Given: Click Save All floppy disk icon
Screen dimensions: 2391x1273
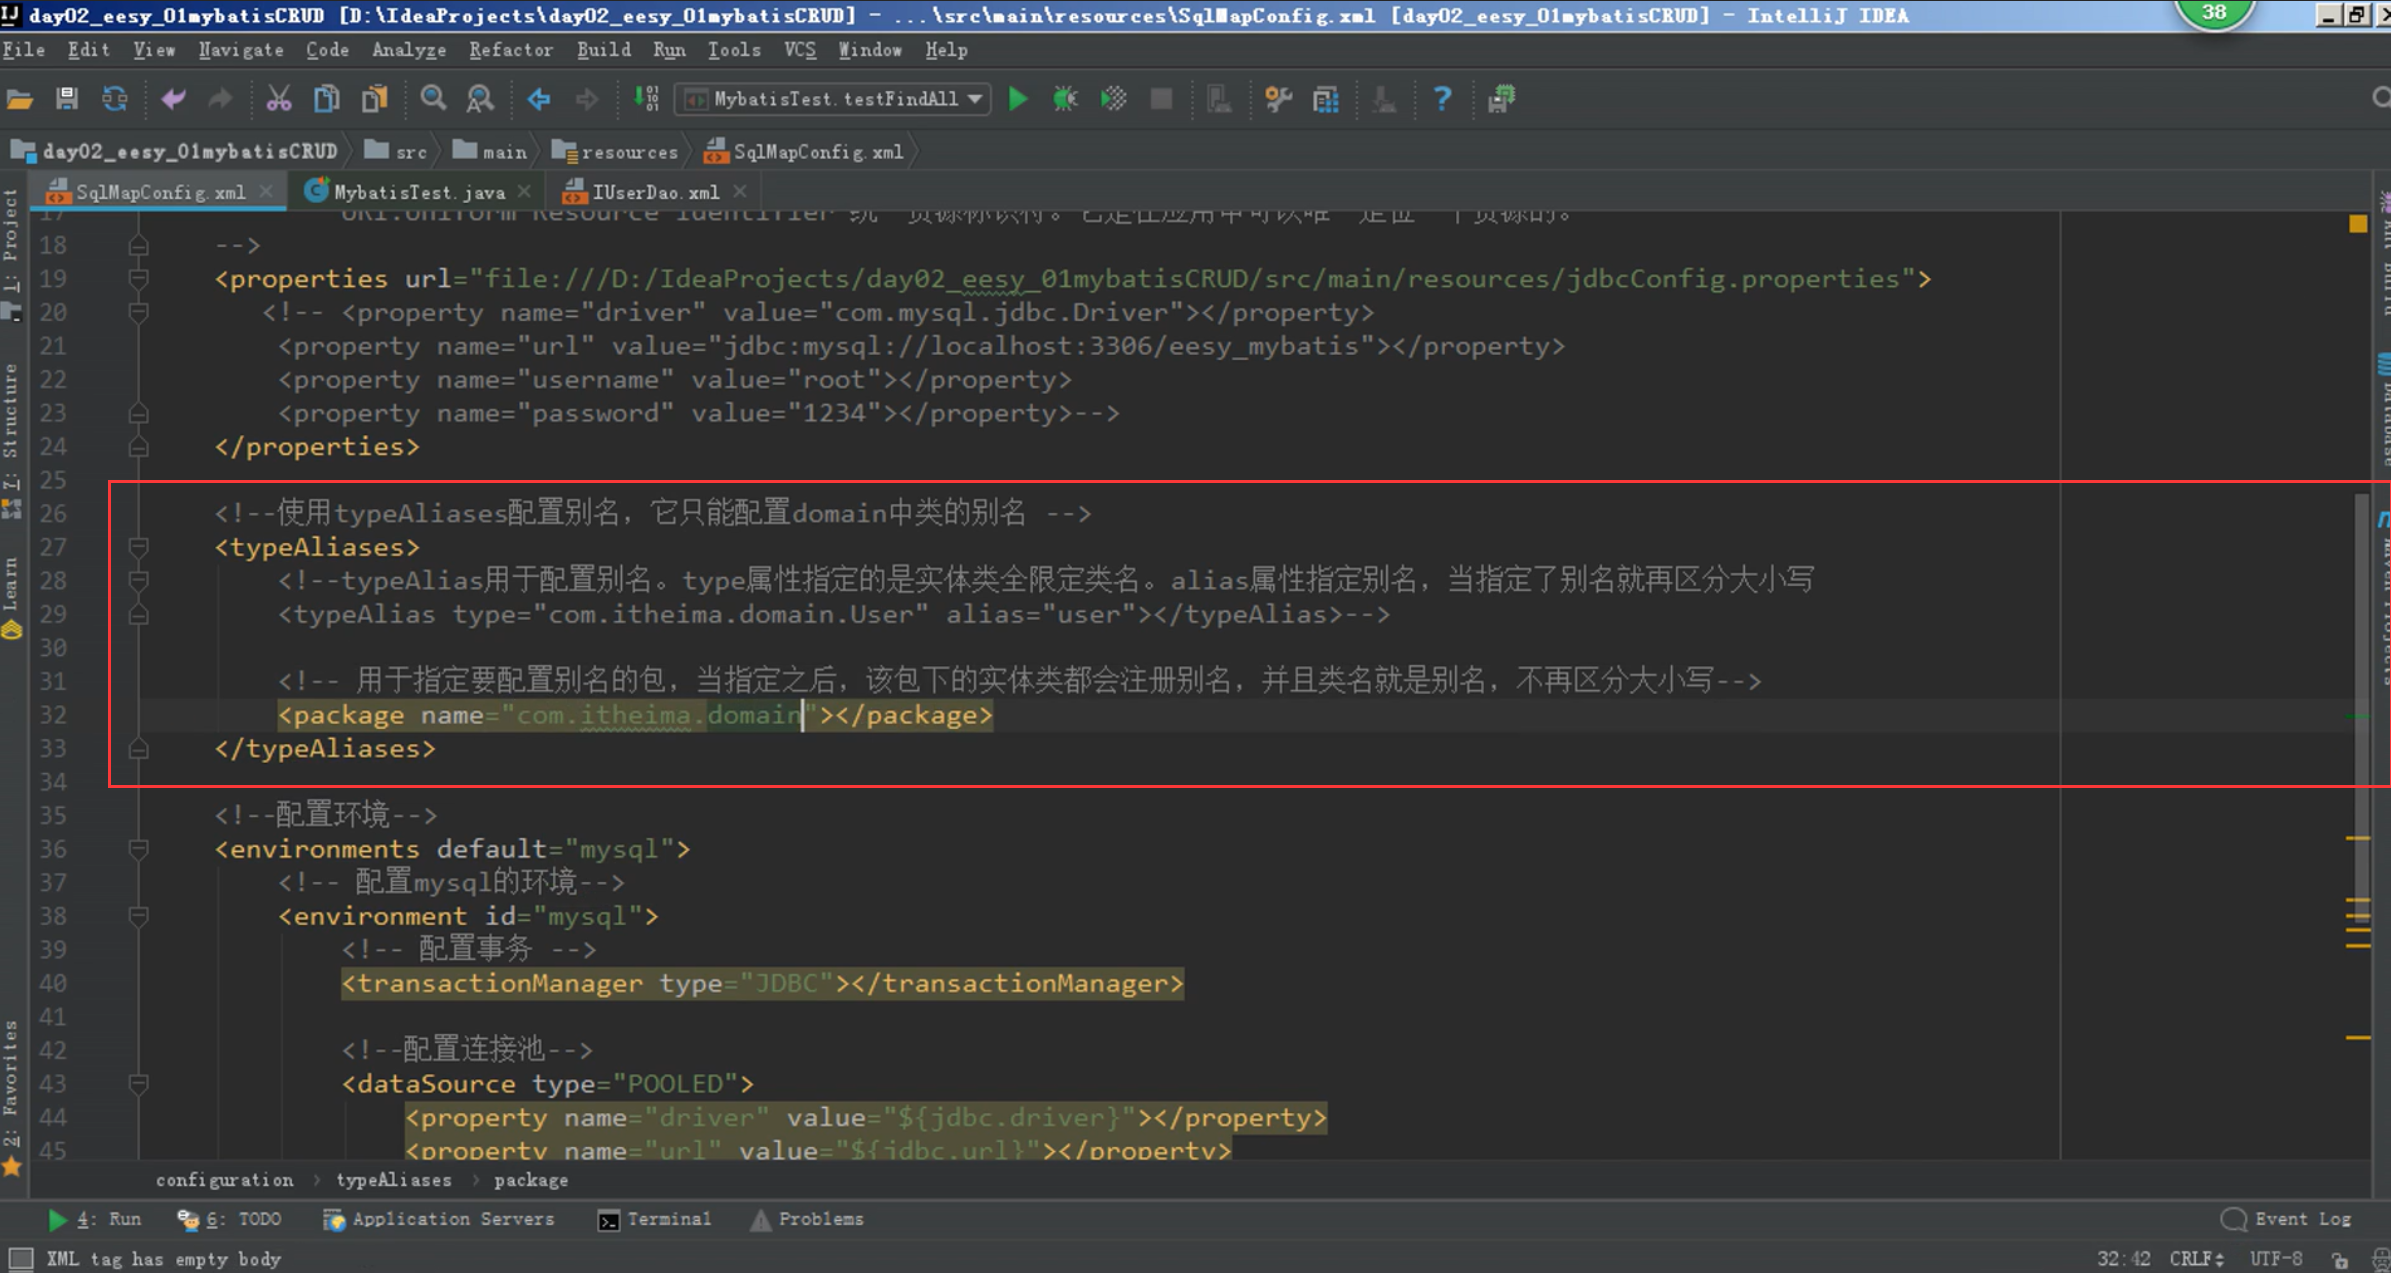Looking at the screenshot, I should pyautogui.click(x=66, y=98).
